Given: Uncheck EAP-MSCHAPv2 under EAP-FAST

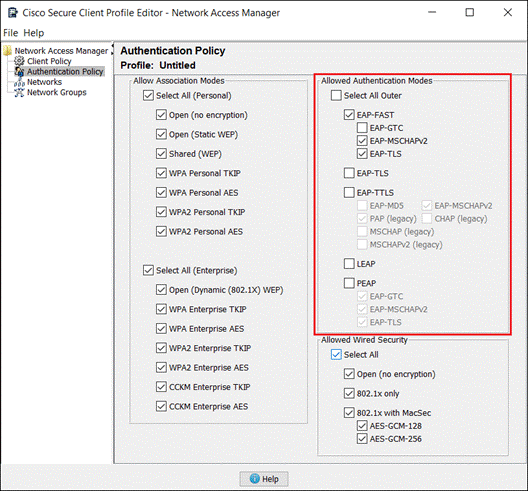Looking at the screenshot, I should [x=362, y=141].
